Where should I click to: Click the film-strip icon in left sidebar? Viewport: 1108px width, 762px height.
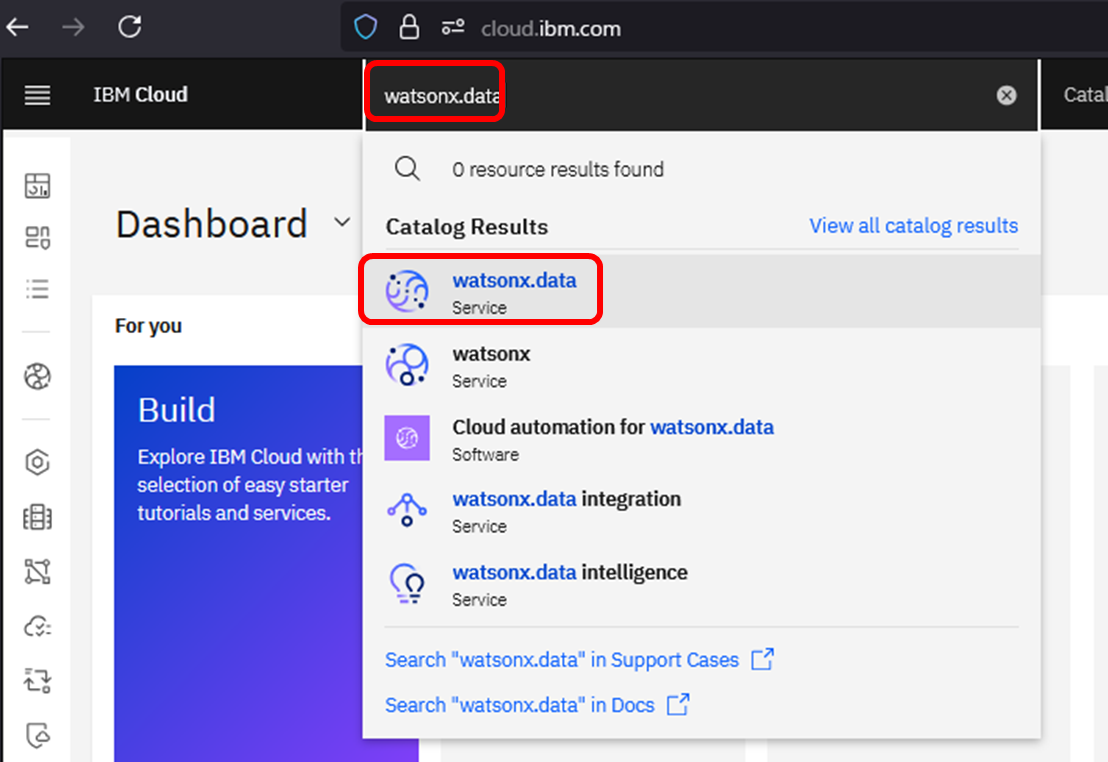pyautogui.click(x=37, y=517)
